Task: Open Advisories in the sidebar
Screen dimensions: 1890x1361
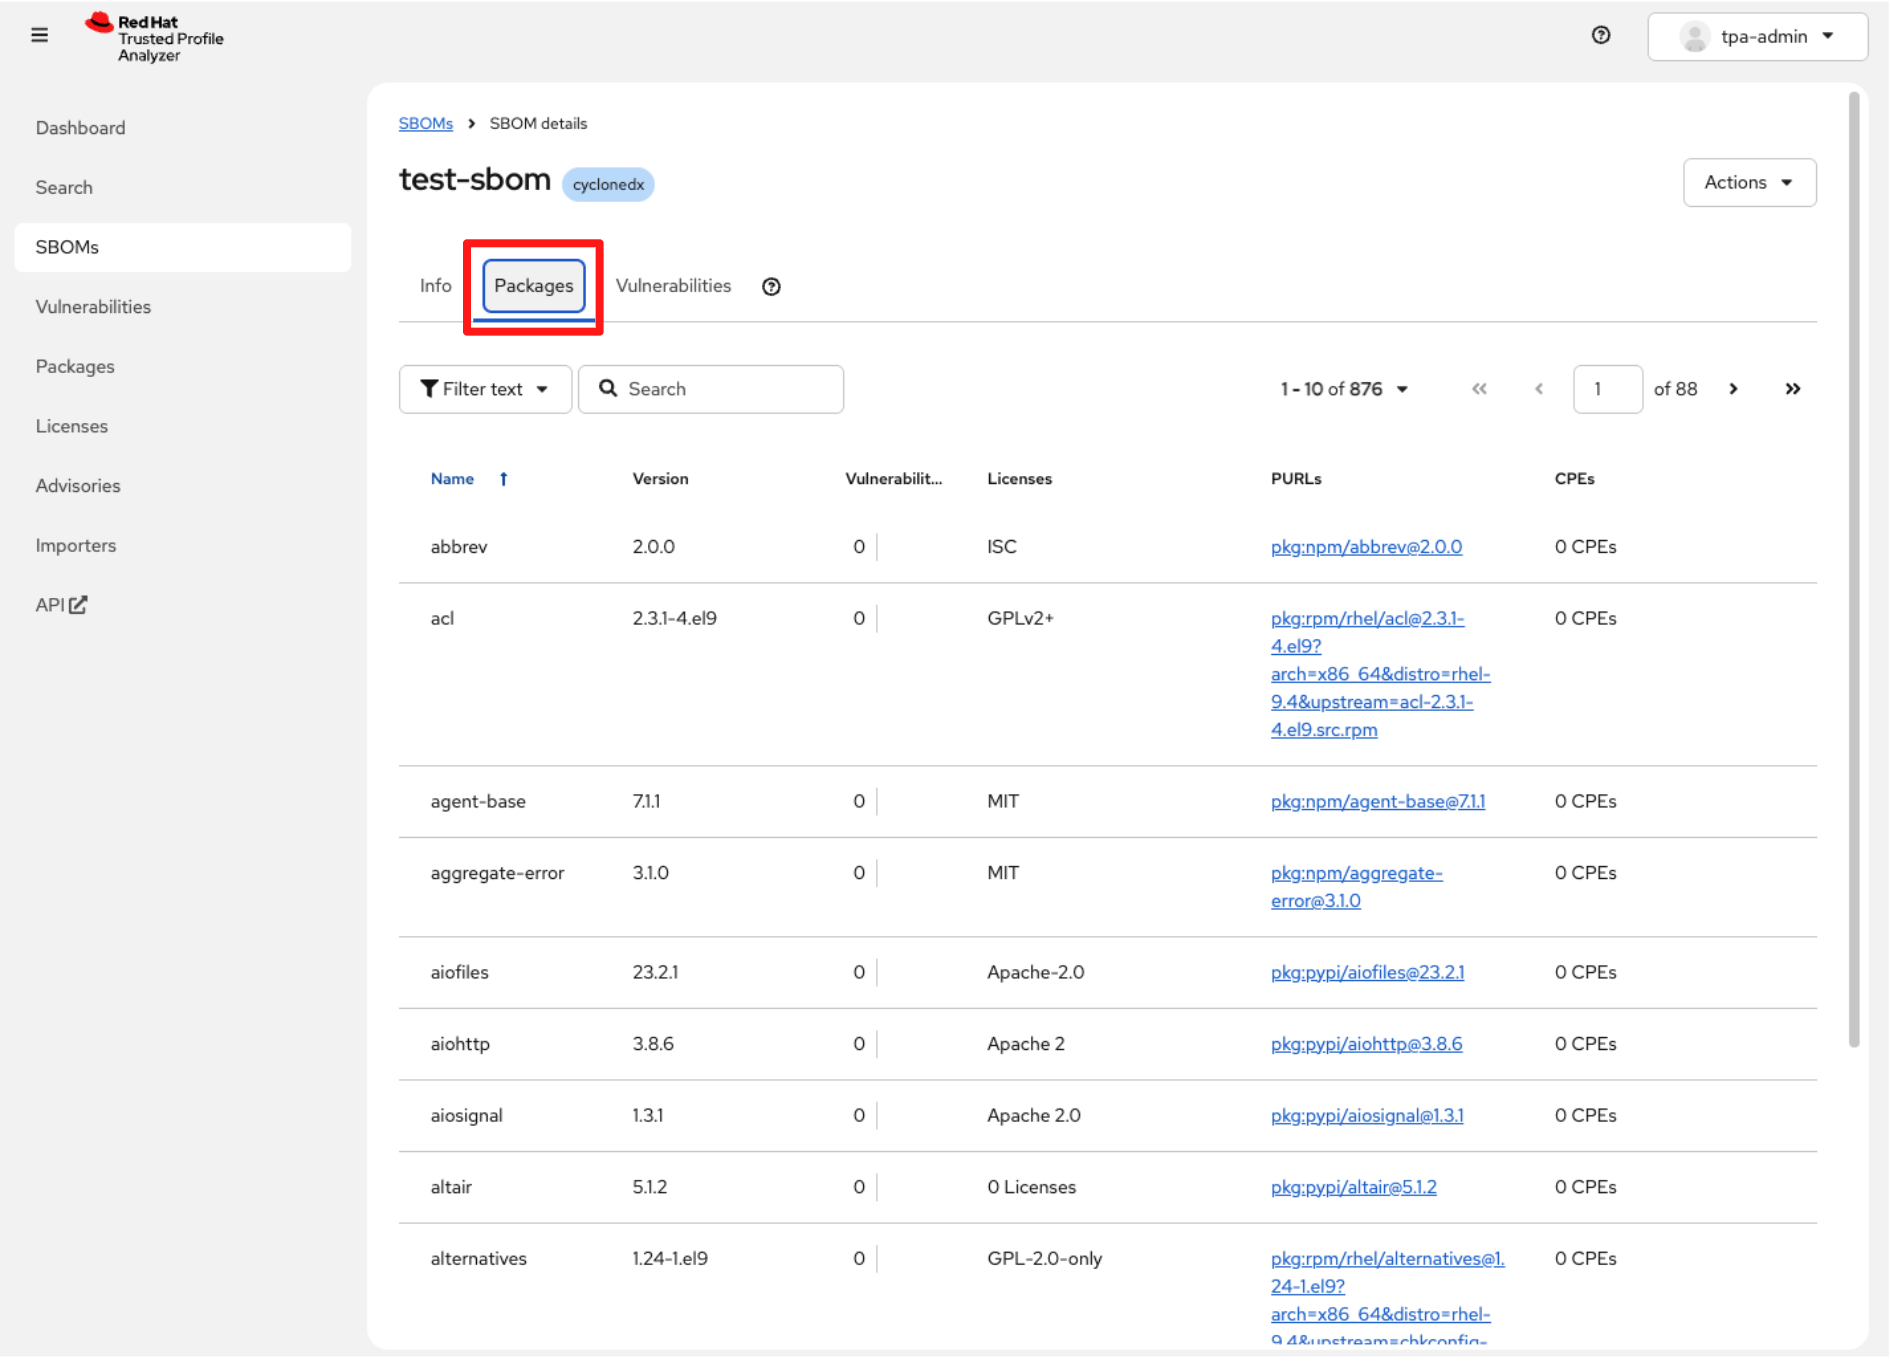Action: point(78,486)
